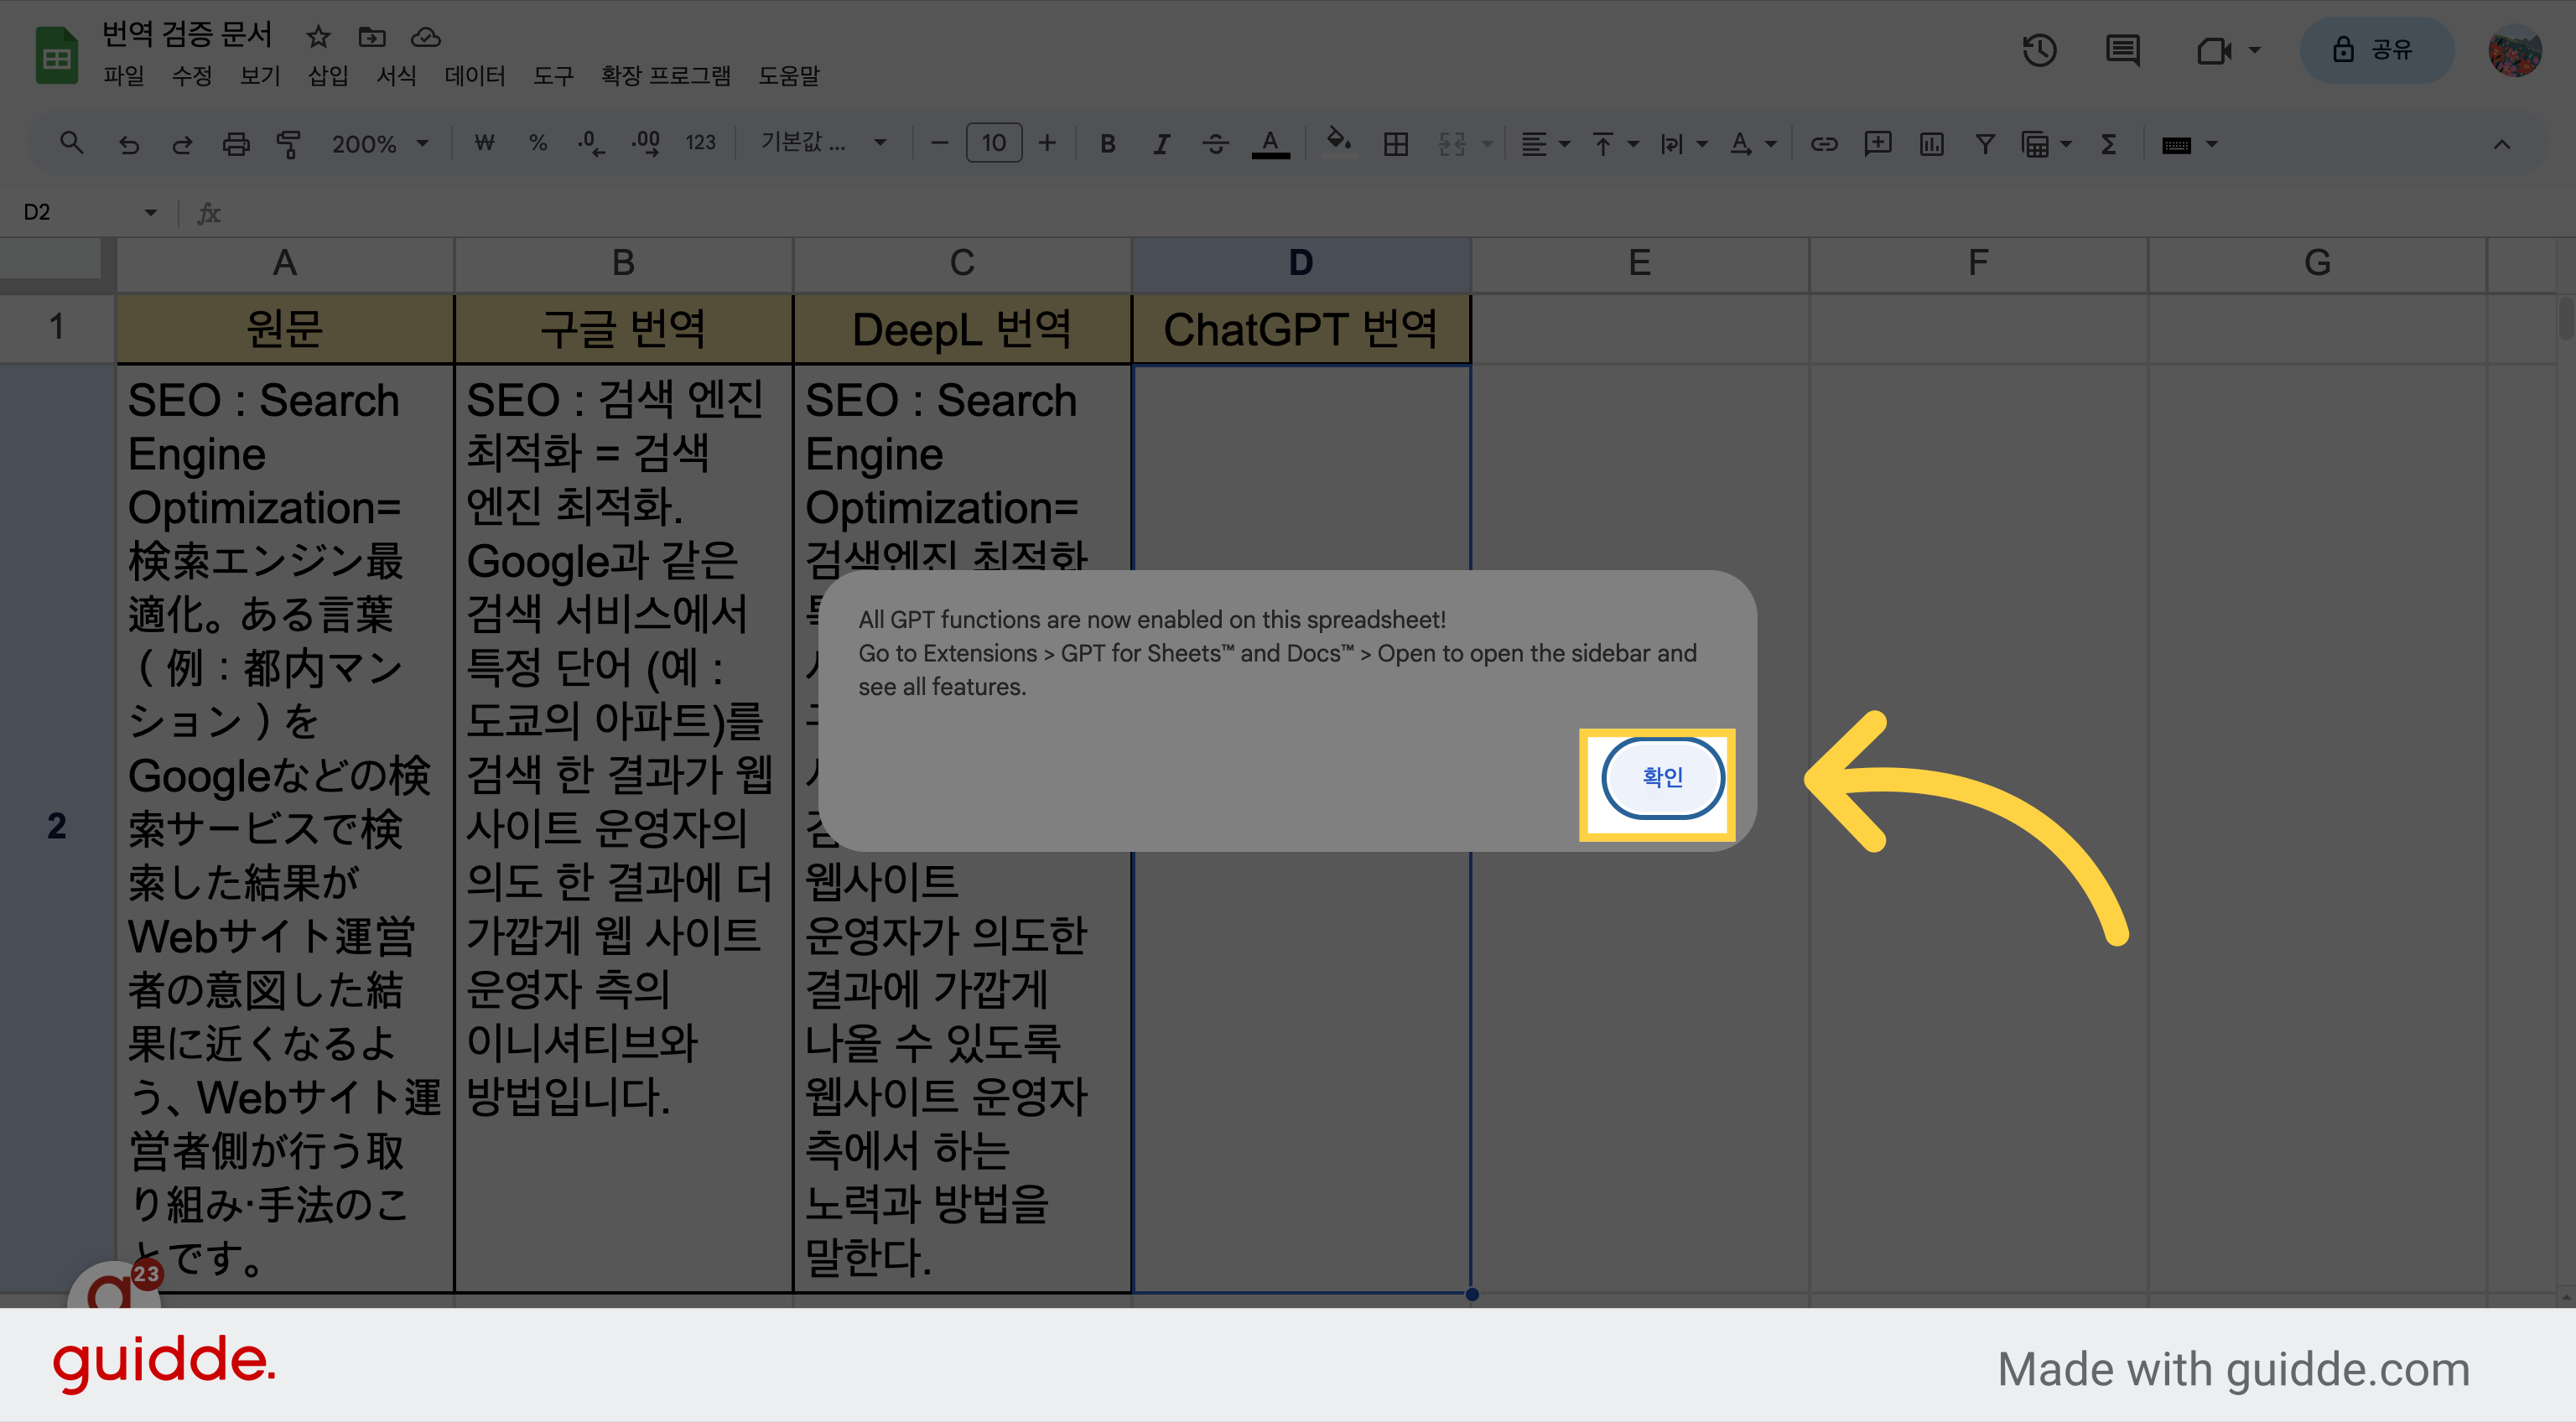Select column D header
The image size is (2576, 1422).
pyautogui.click(x=1300, y=263)
